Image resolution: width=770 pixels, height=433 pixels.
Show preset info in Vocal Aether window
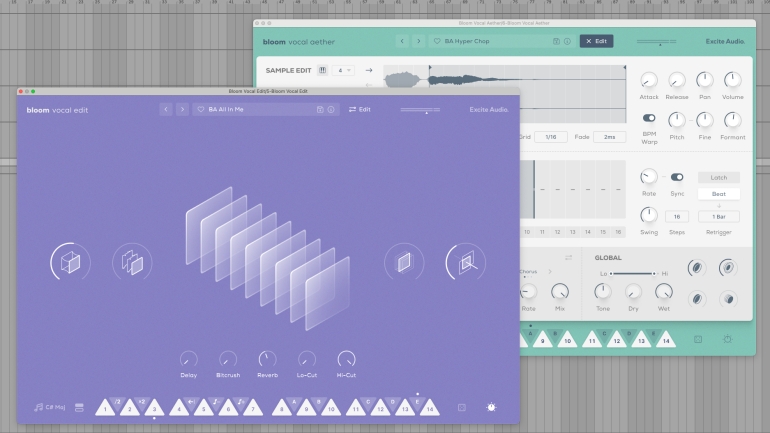567,41
